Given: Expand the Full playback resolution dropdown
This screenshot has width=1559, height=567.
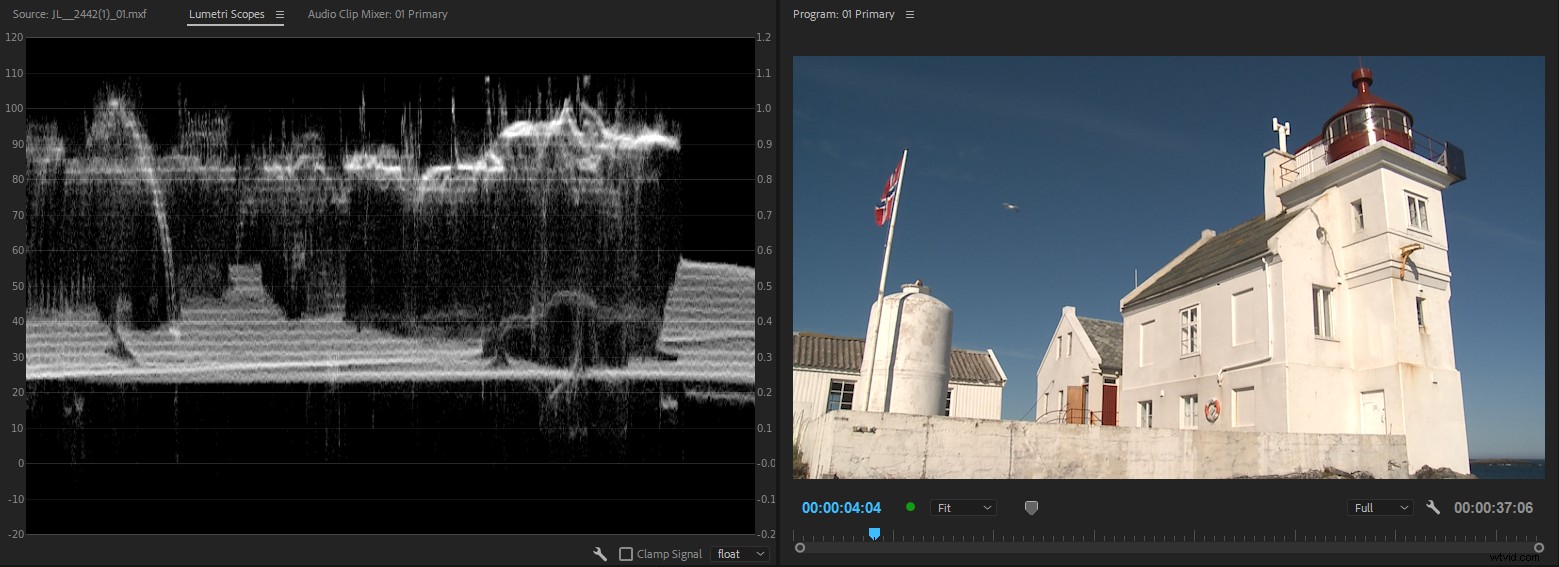Looking at the screenshot, I should 1380,508.
